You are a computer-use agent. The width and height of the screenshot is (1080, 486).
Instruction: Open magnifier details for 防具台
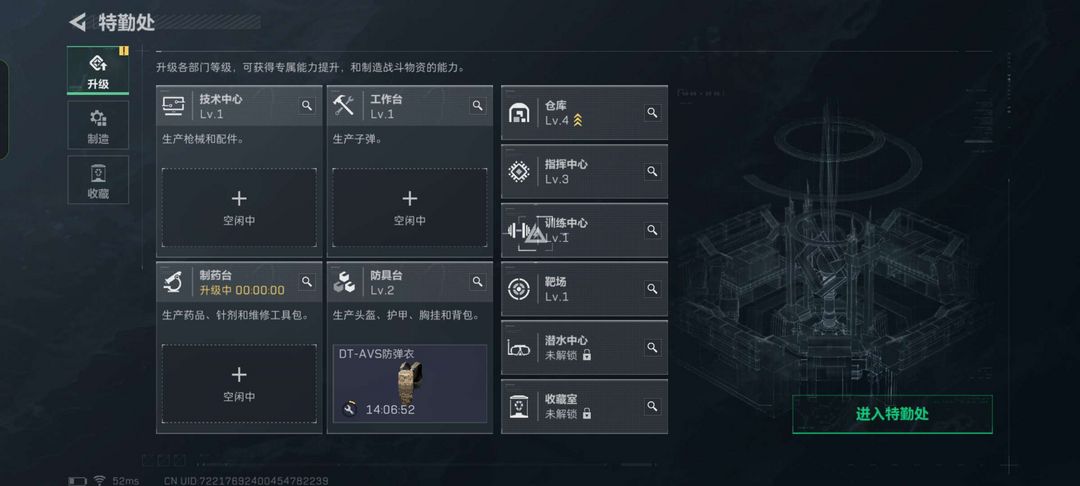(x=477, y=282)
